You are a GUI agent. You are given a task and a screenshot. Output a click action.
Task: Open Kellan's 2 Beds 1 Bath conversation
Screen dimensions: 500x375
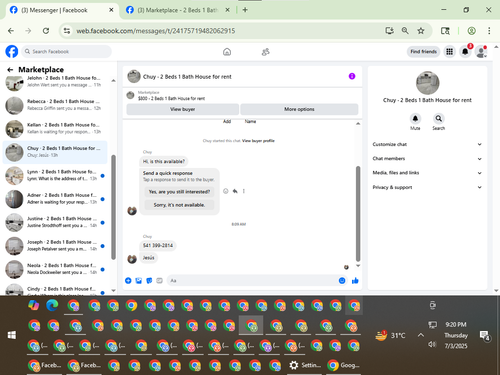click(x=55, y=128)
